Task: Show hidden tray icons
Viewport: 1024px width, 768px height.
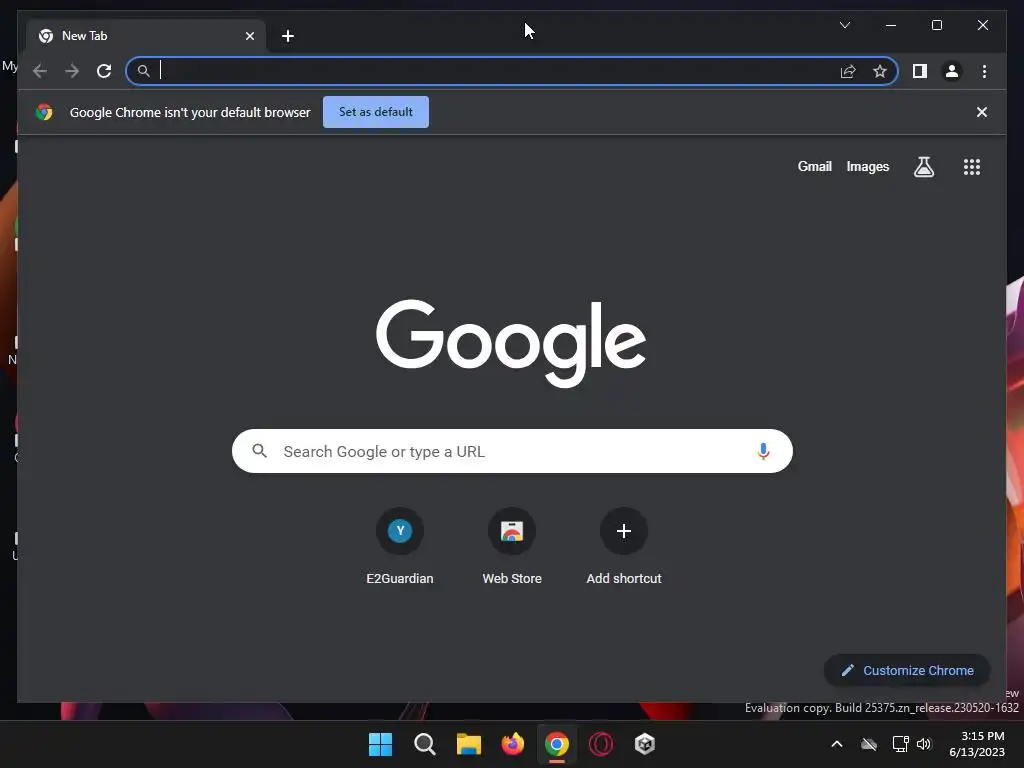Action: 837,744
